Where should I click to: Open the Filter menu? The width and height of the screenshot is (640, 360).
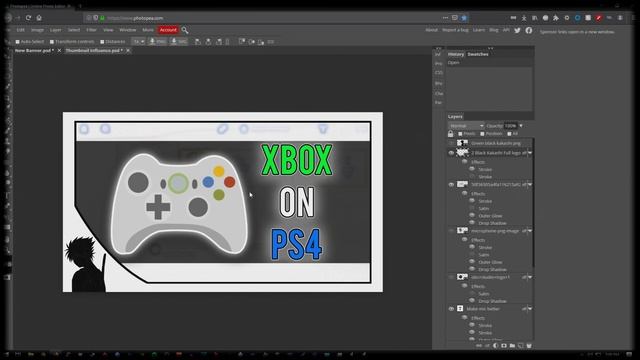(91, 30)
